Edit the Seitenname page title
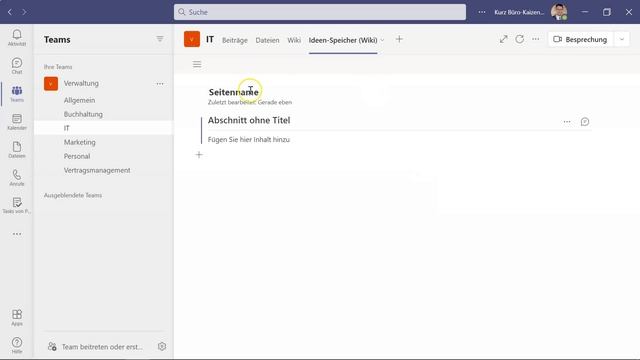Image resolution: width=640 pixels, height=360 pixels. 233,92
